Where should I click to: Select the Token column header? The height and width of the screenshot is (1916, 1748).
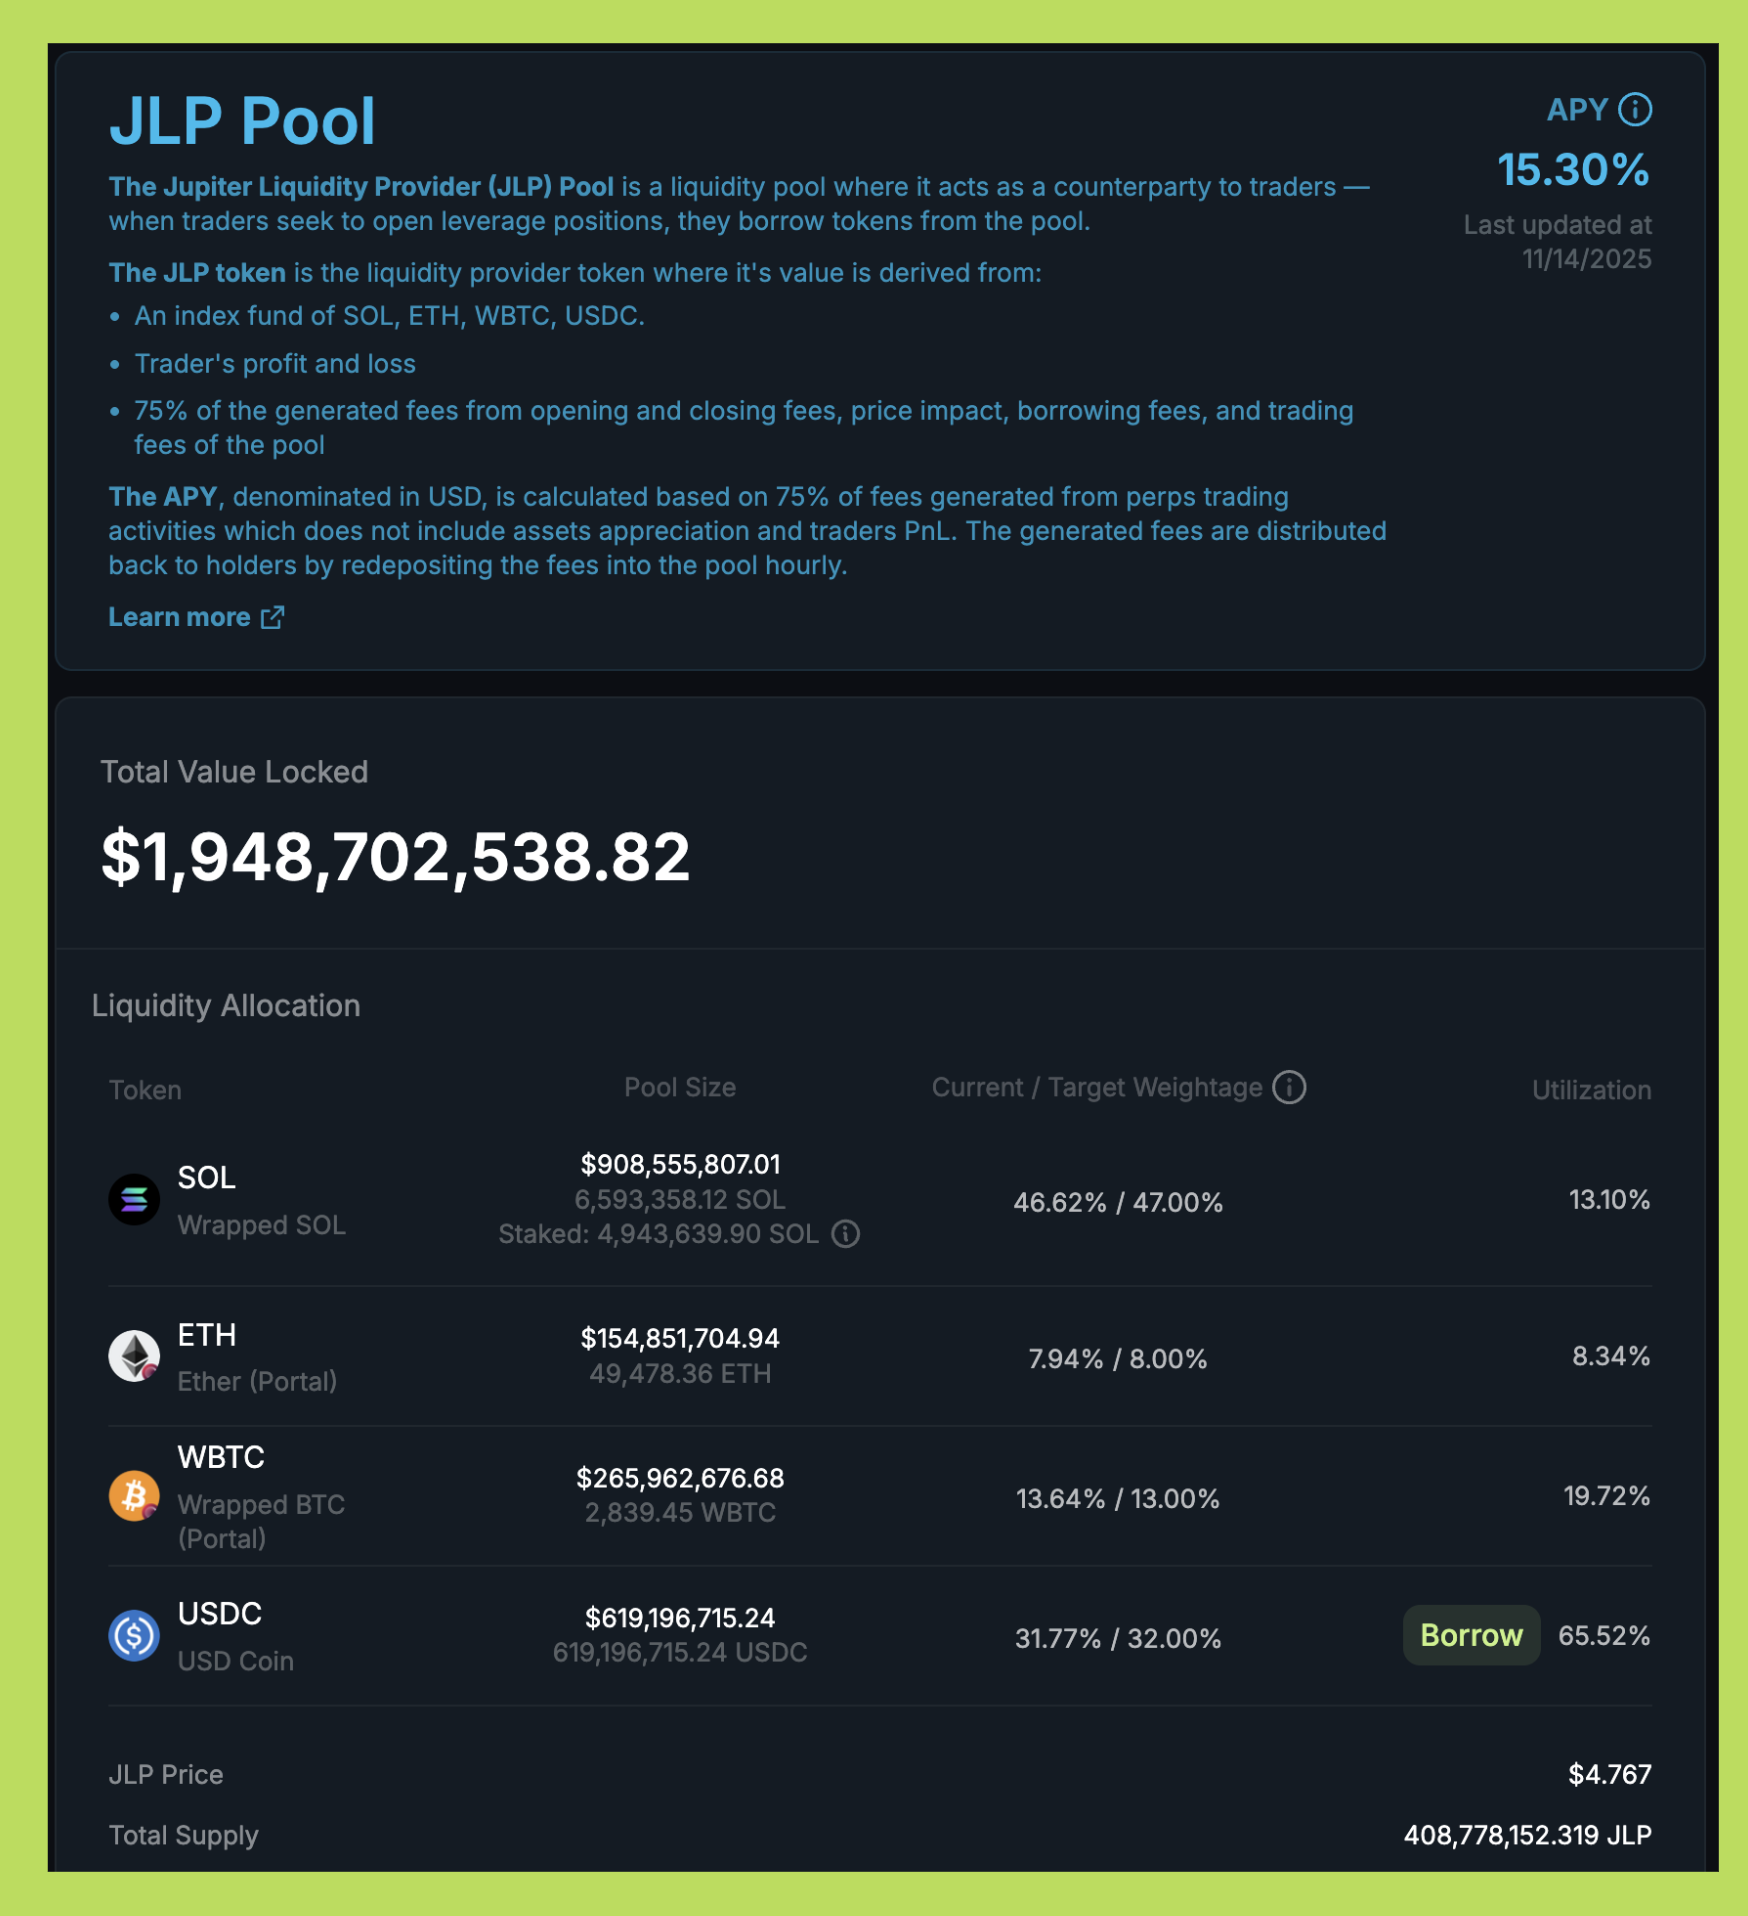(146, 1089)
